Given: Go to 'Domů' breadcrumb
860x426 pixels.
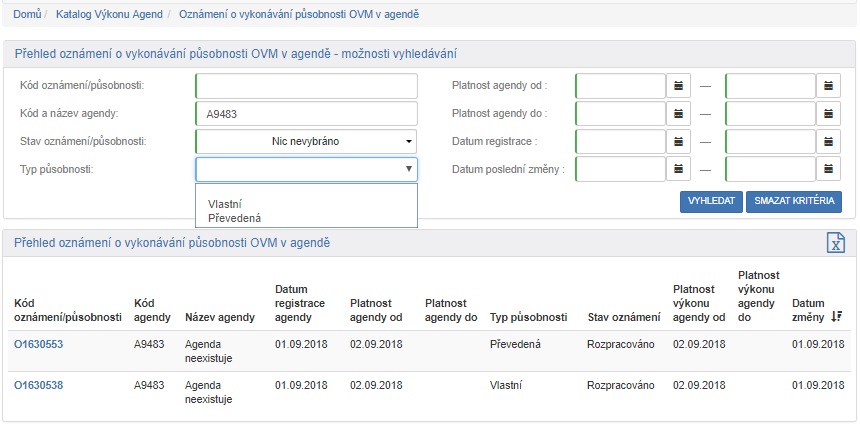Looking at the screenshot, I should pos(26,14).
